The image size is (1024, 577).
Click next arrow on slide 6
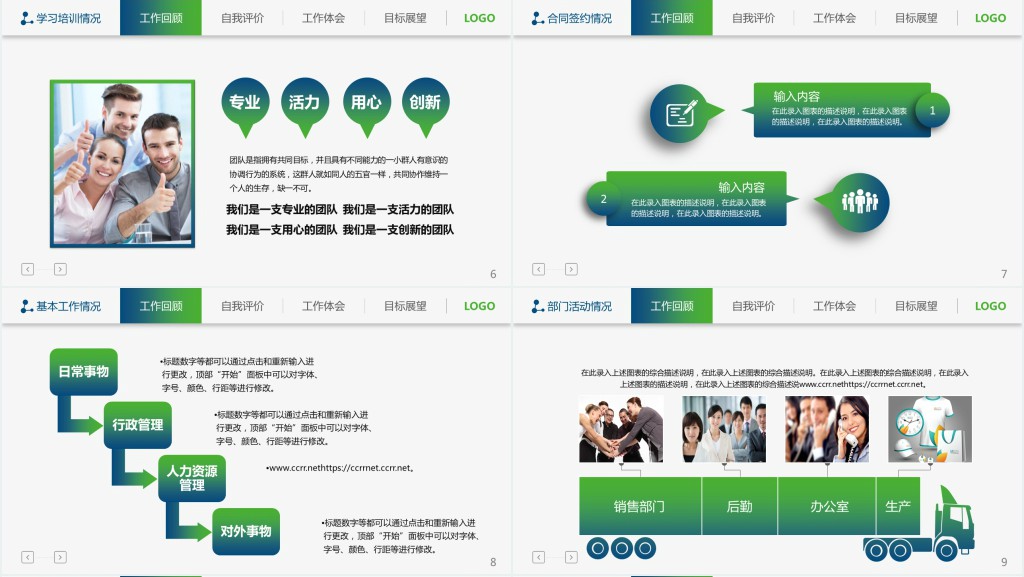[x=60, y=269]
